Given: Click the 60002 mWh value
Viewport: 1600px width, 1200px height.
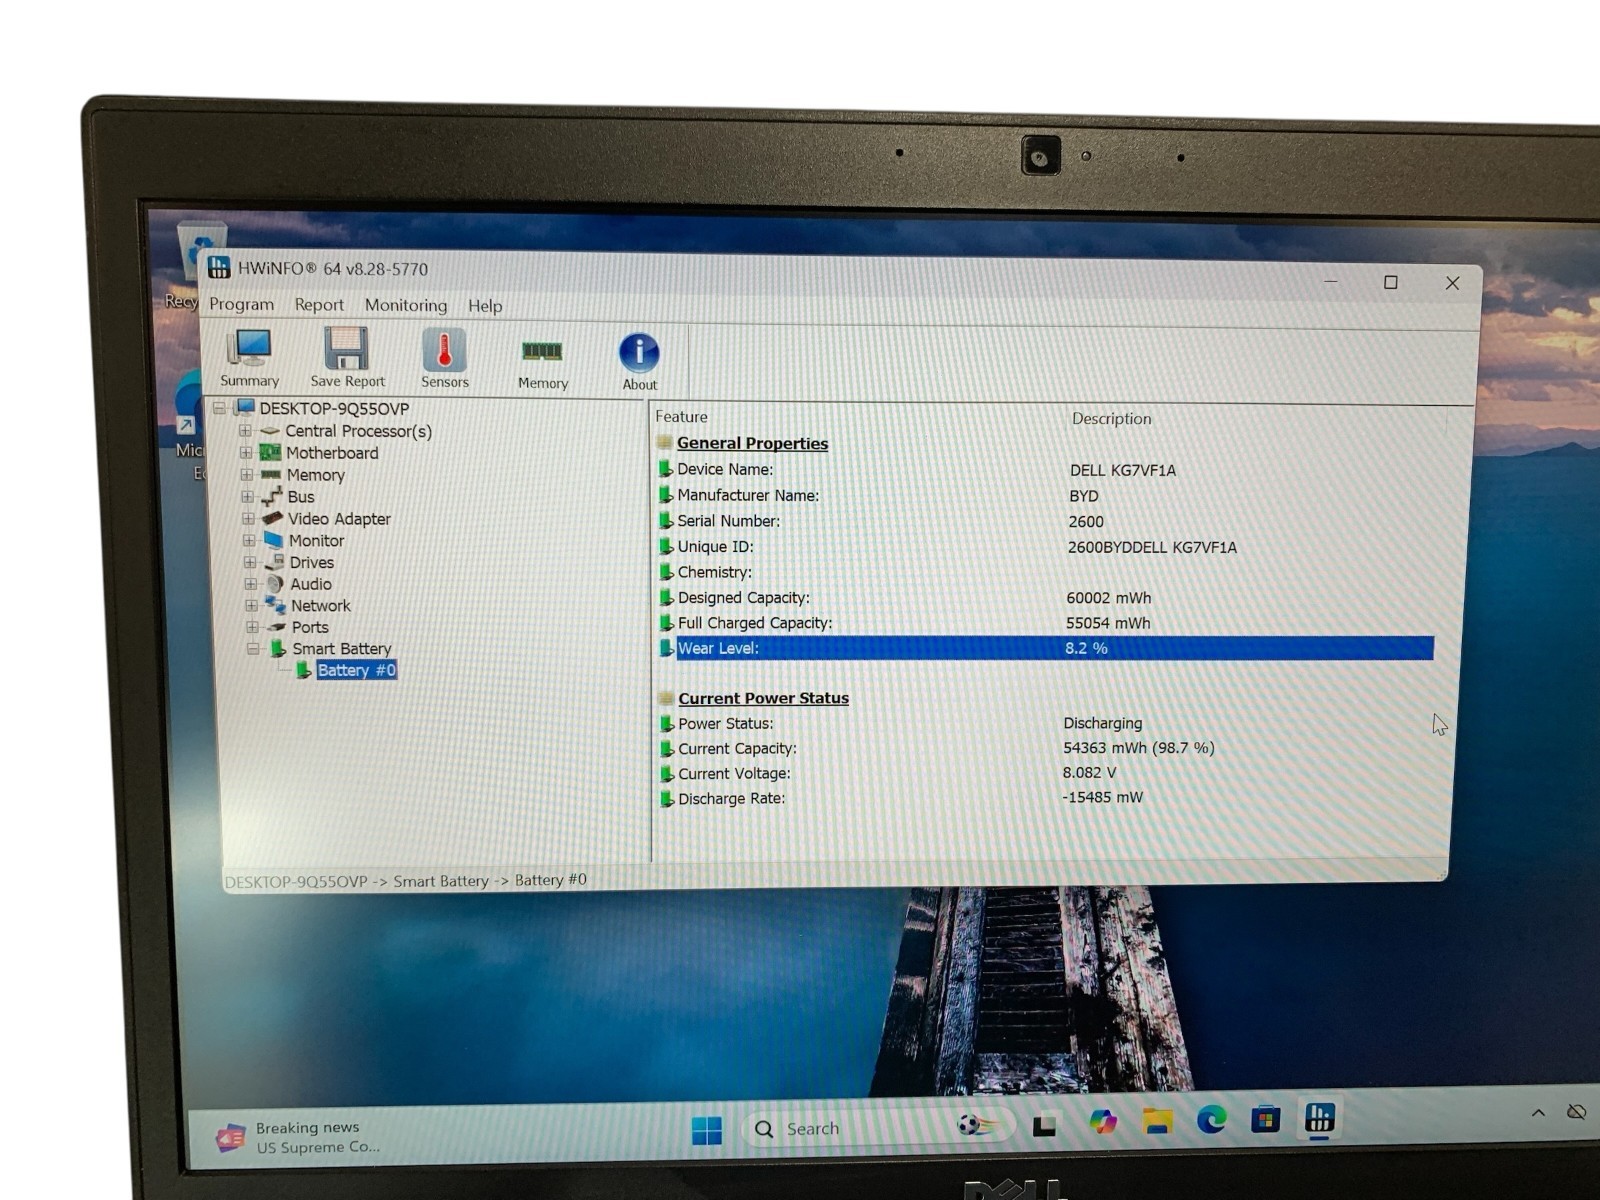Looking at the screenshot, I should (x=1108, y=598).
